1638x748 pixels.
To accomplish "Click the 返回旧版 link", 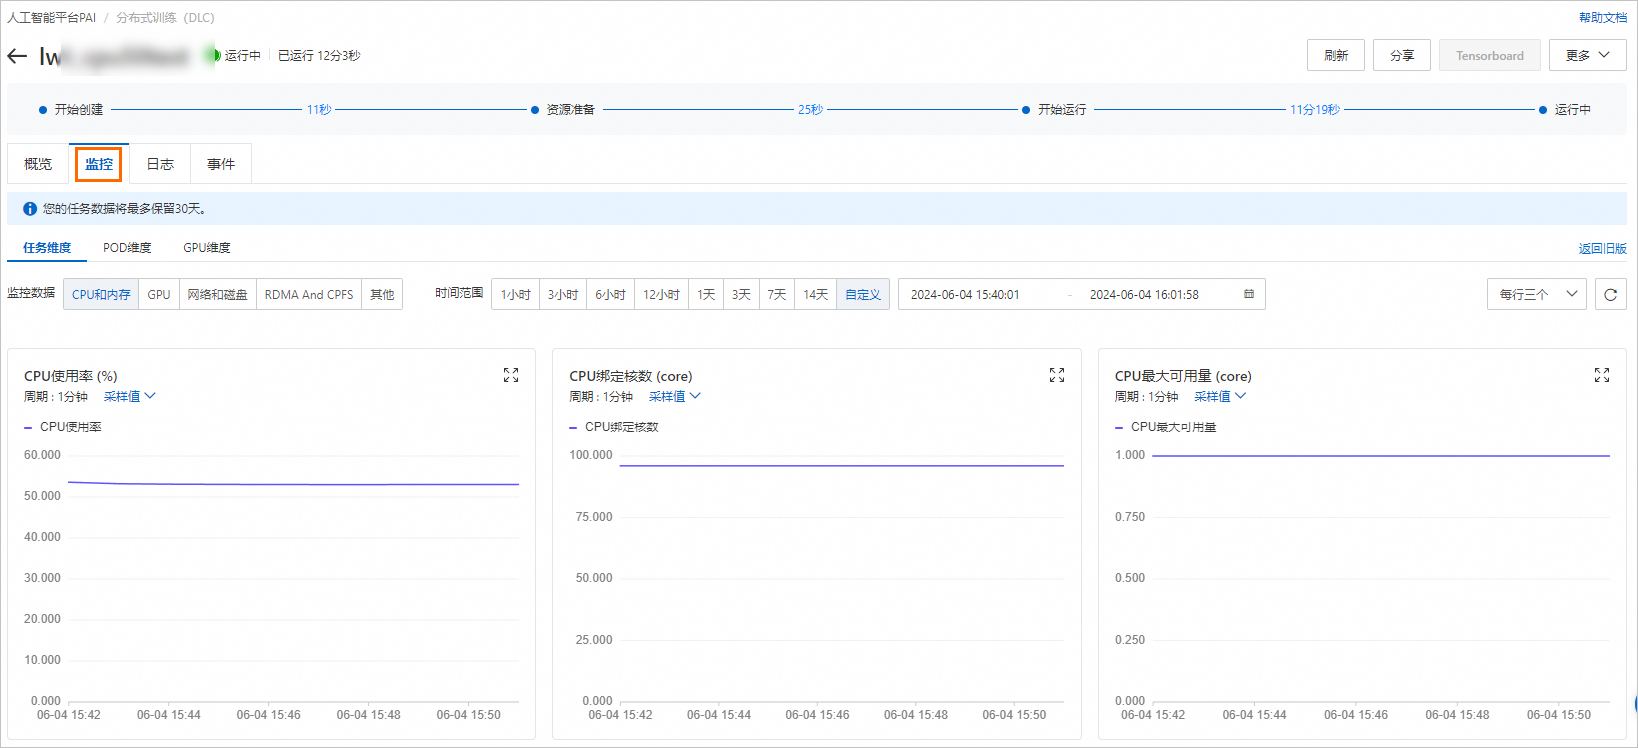I will (1603, 248).
